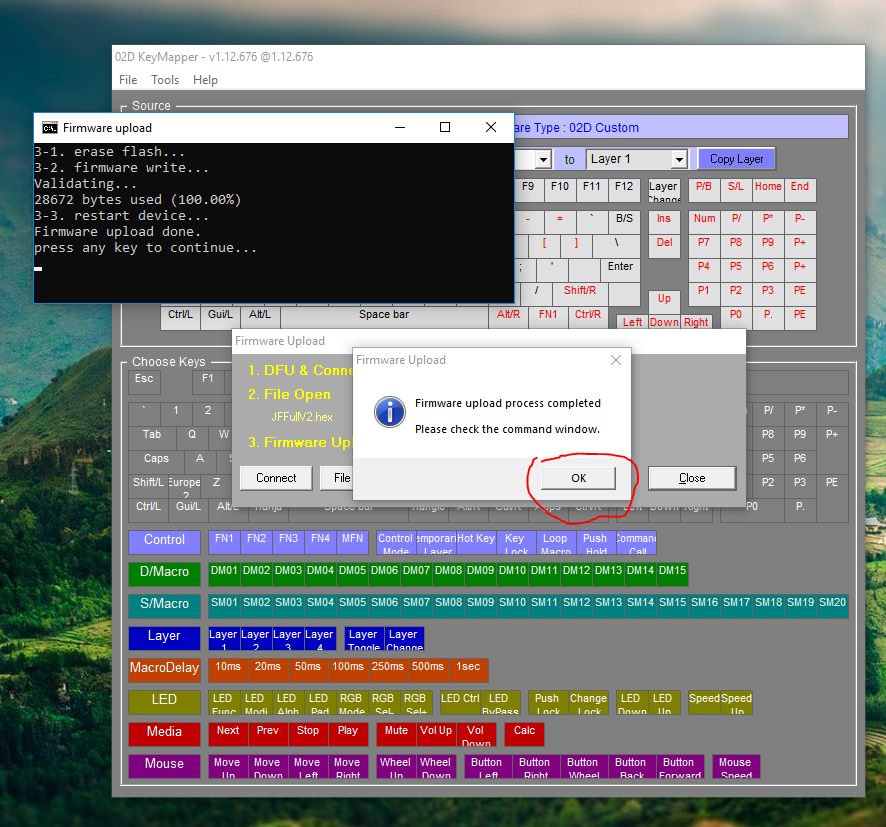Click the command prompt icon in Firmware upload window

(49, 128)
